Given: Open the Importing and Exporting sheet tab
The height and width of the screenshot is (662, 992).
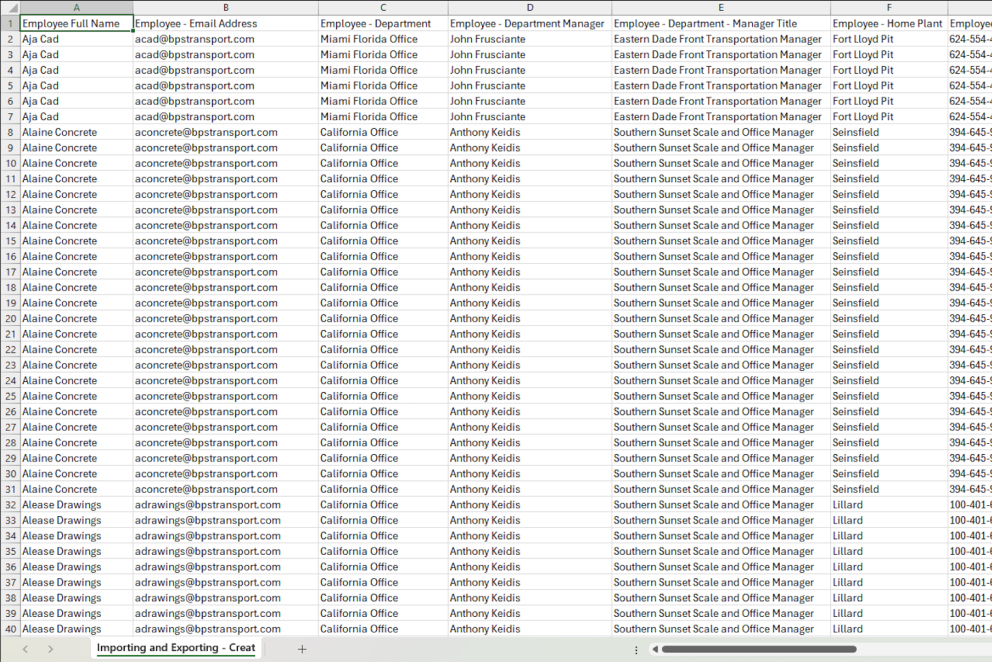Looking at the screenshot, I should click(175, 648).
